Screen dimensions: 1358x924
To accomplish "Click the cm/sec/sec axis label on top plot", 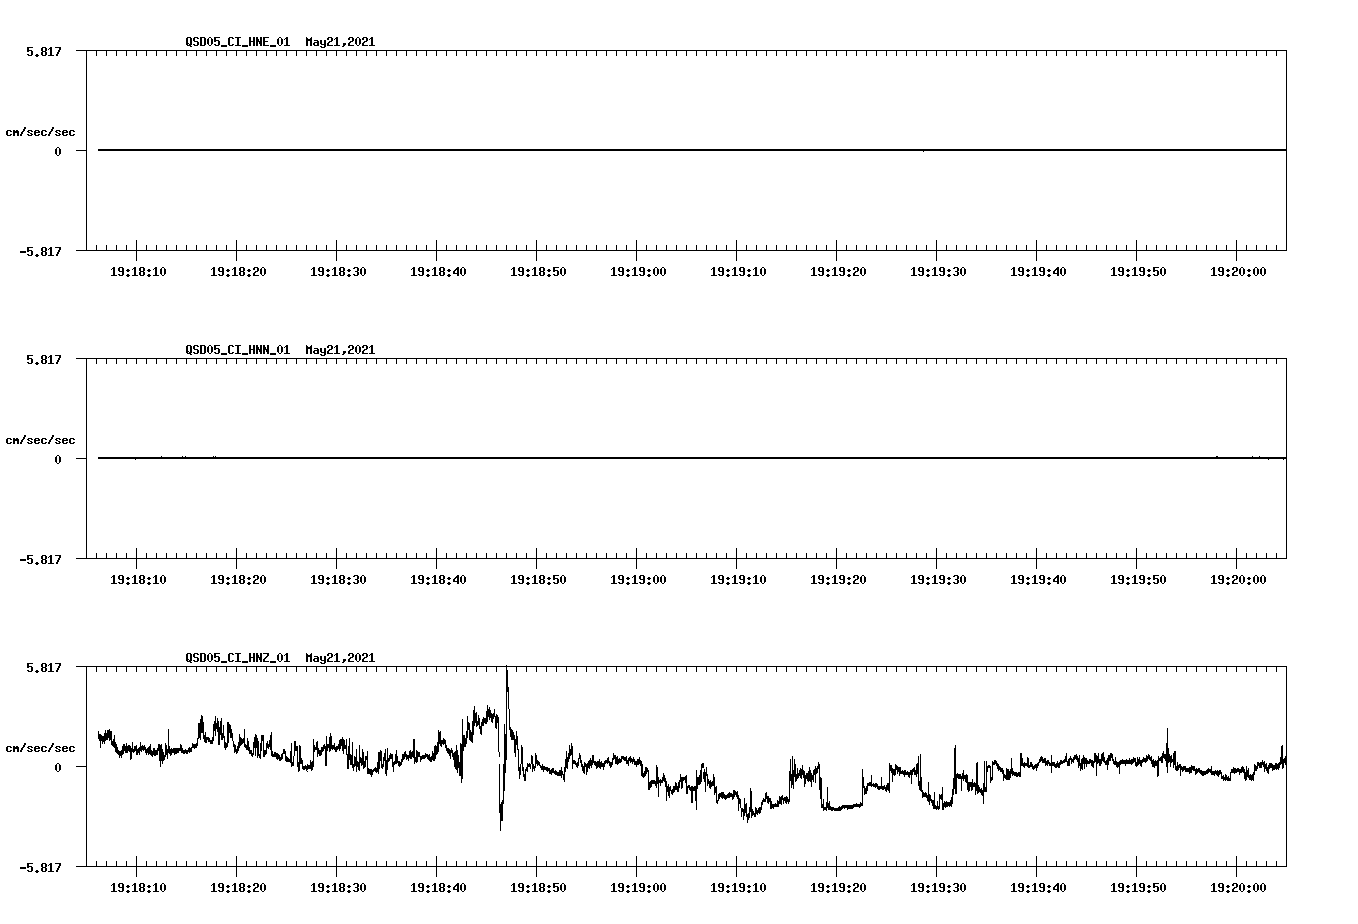I will (42, 130).
